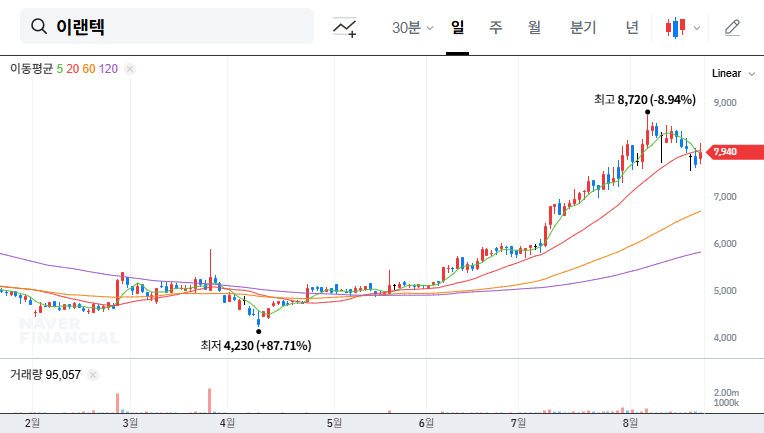The image size is (764, 433).
Task: Toggle the 20-day moving average line
Action: [73, 69]
